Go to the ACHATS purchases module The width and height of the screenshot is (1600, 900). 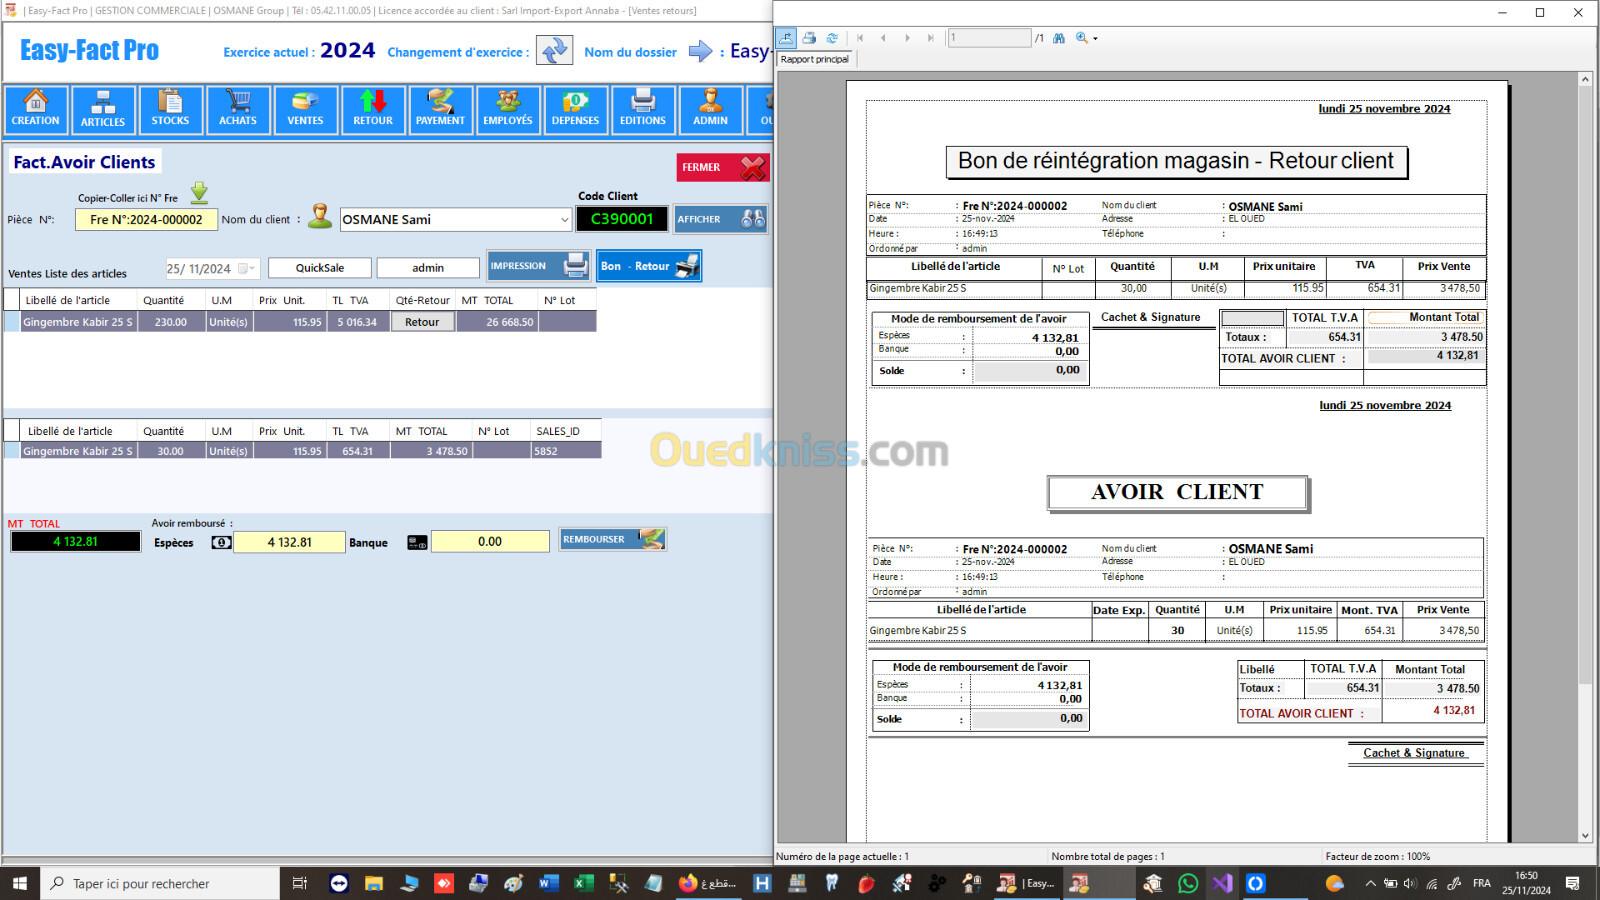pos(238,109)
